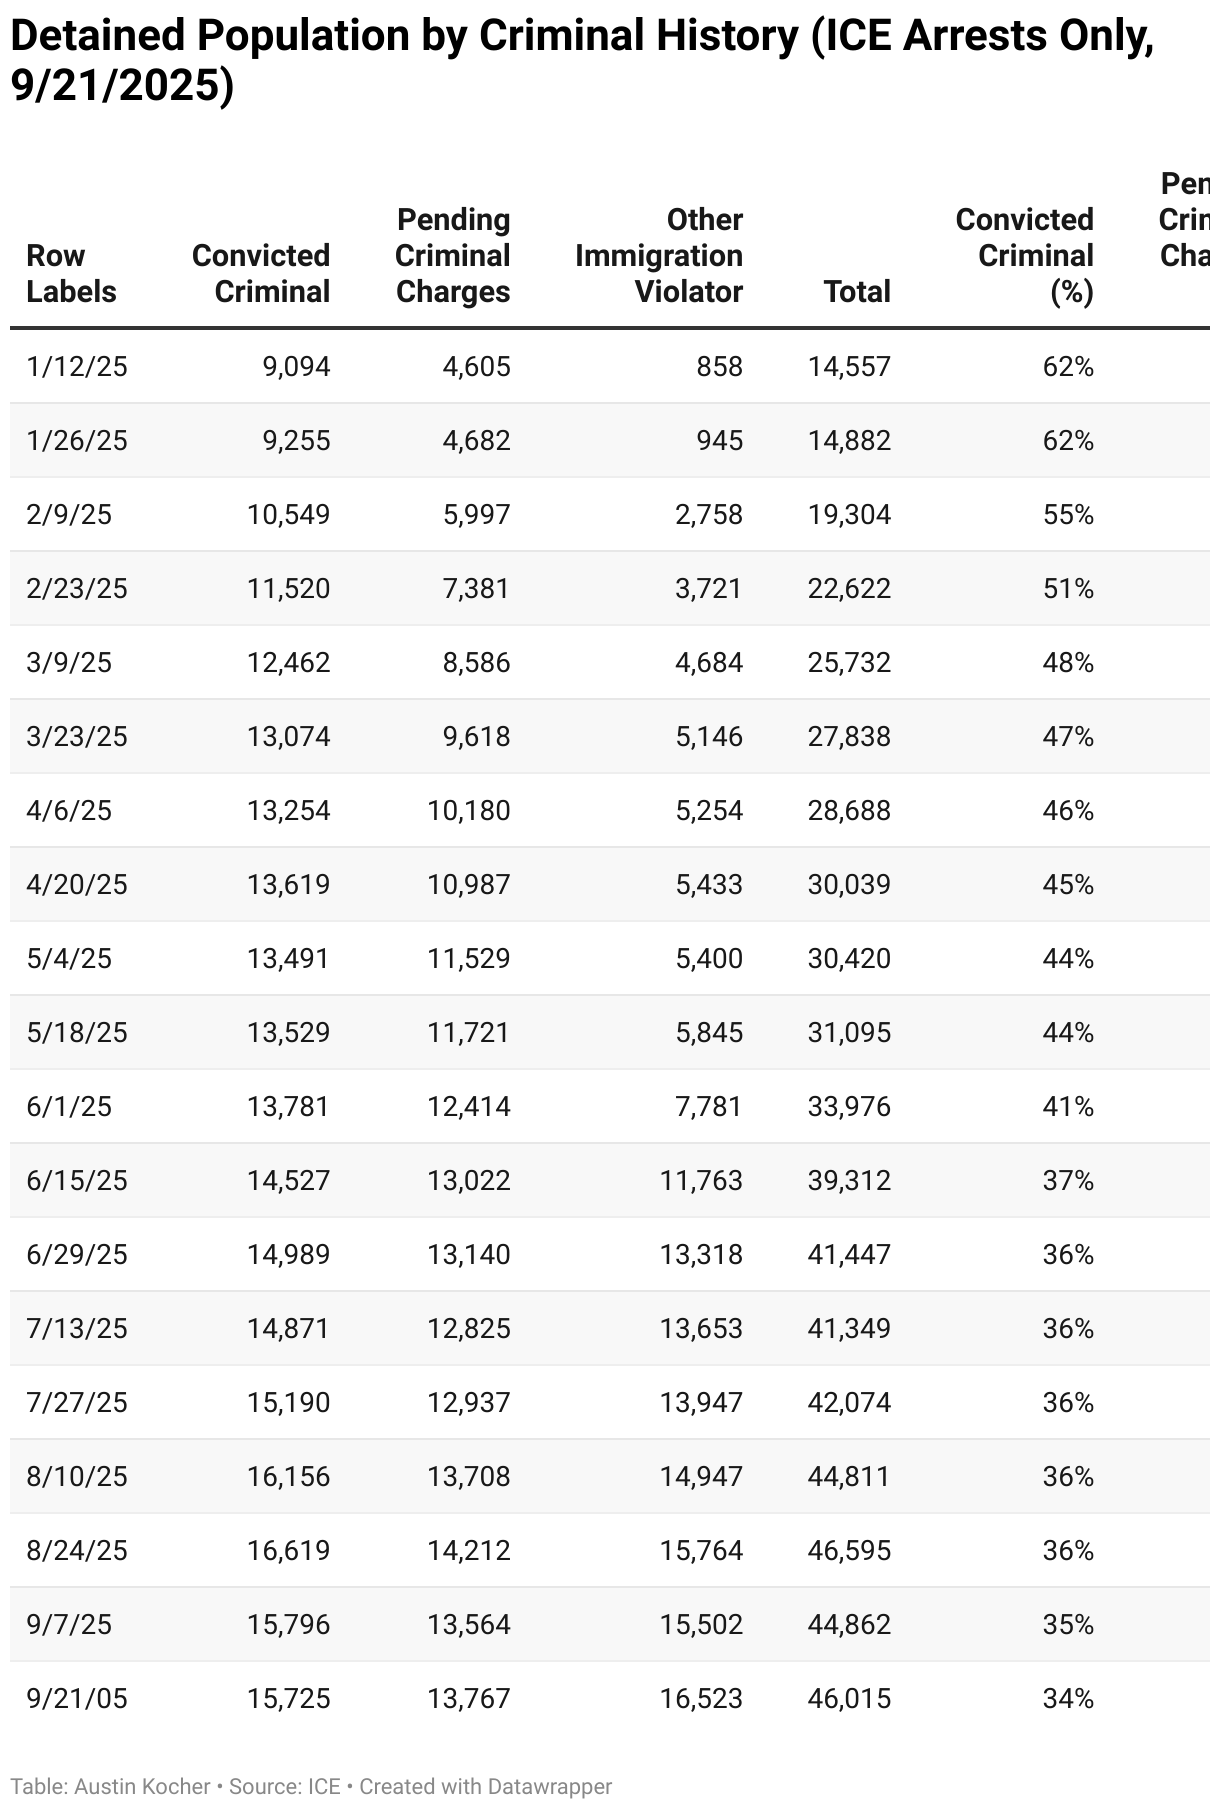Screen dimensions: 1220x1810
Task: Click total value 33,976 in 6/1/25 row
Action: (x=849, y=1107)
